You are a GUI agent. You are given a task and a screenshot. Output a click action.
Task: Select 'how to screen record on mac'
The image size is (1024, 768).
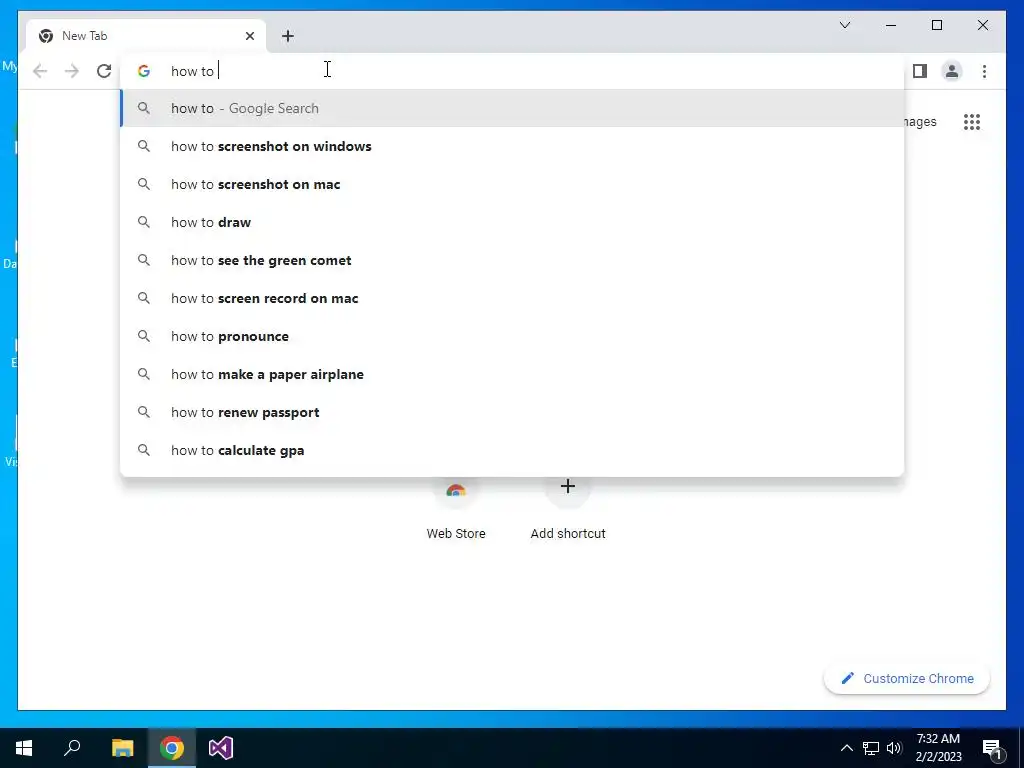click(512, 298)
